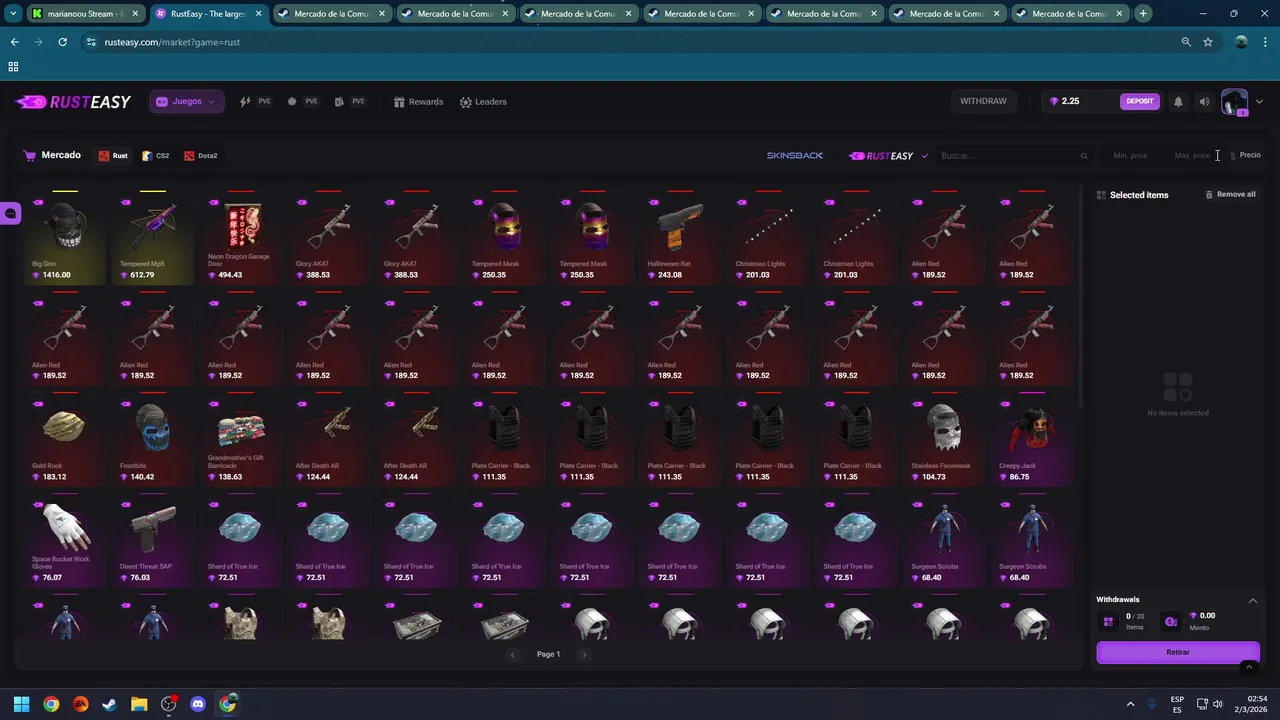Click the Mercado cart icon
This screenshot has height=720, width=1280.
(30, 155)
